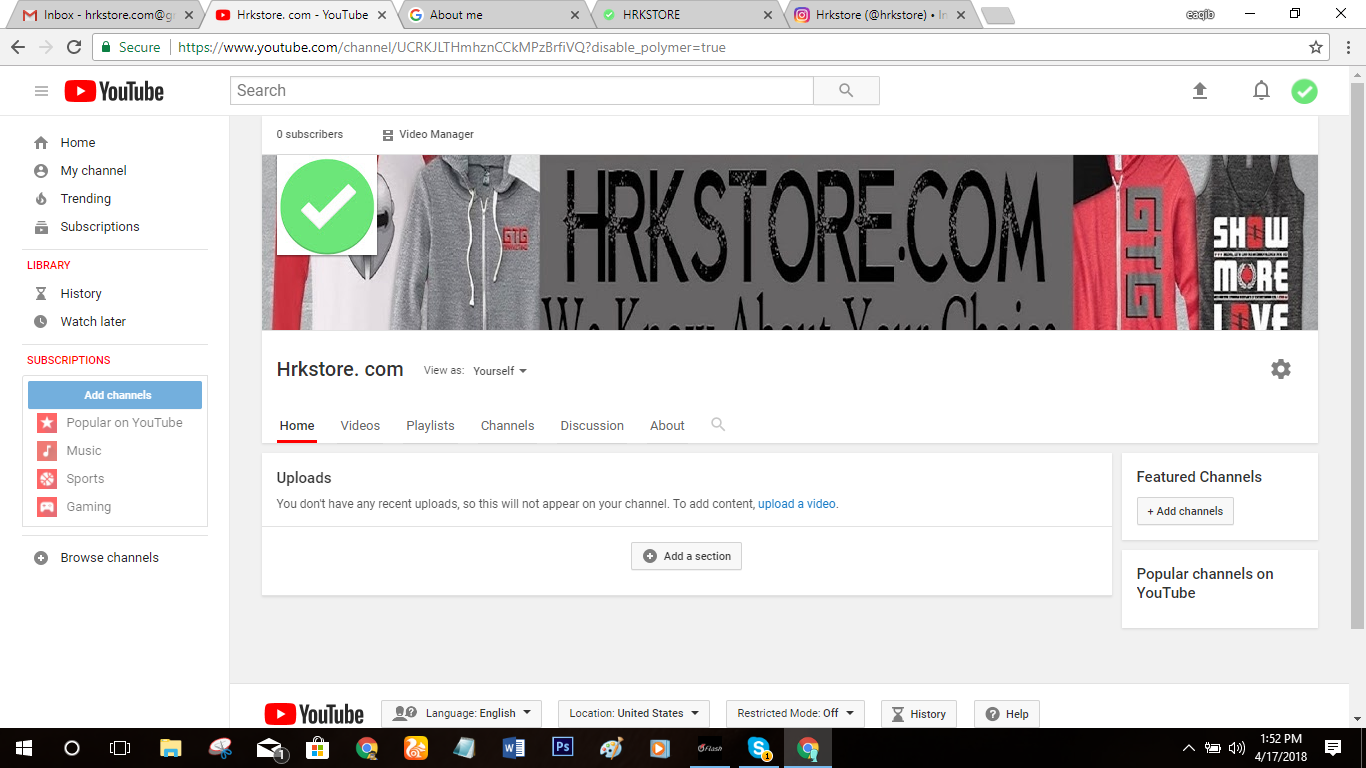Open the YouTube guide hamburger menu

41,91
